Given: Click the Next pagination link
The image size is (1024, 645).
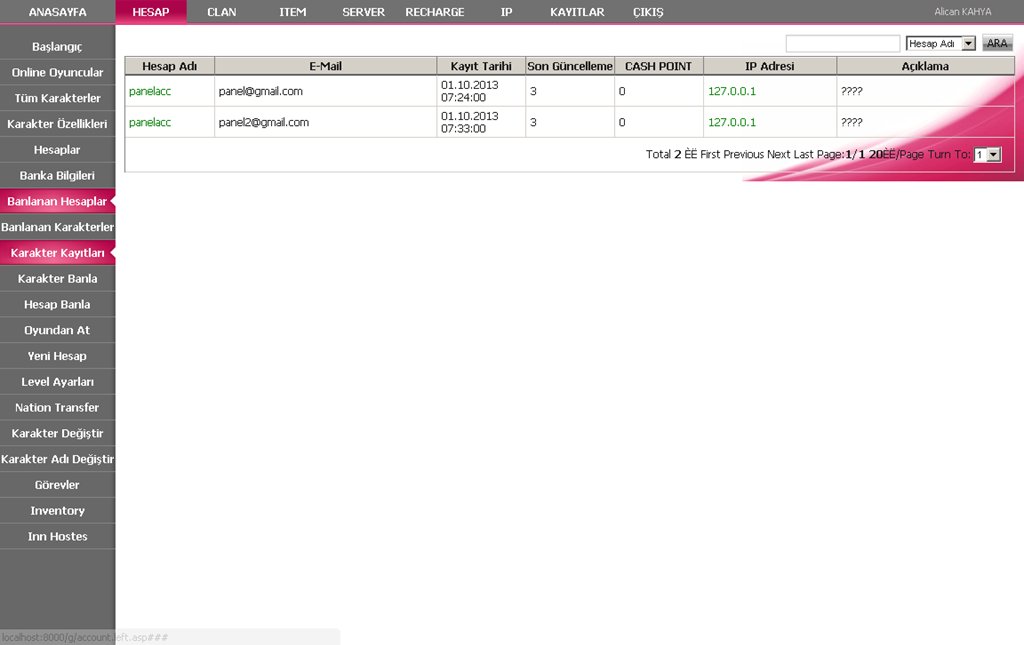Looking at the screenshot, I should click(x=778, y=154).
